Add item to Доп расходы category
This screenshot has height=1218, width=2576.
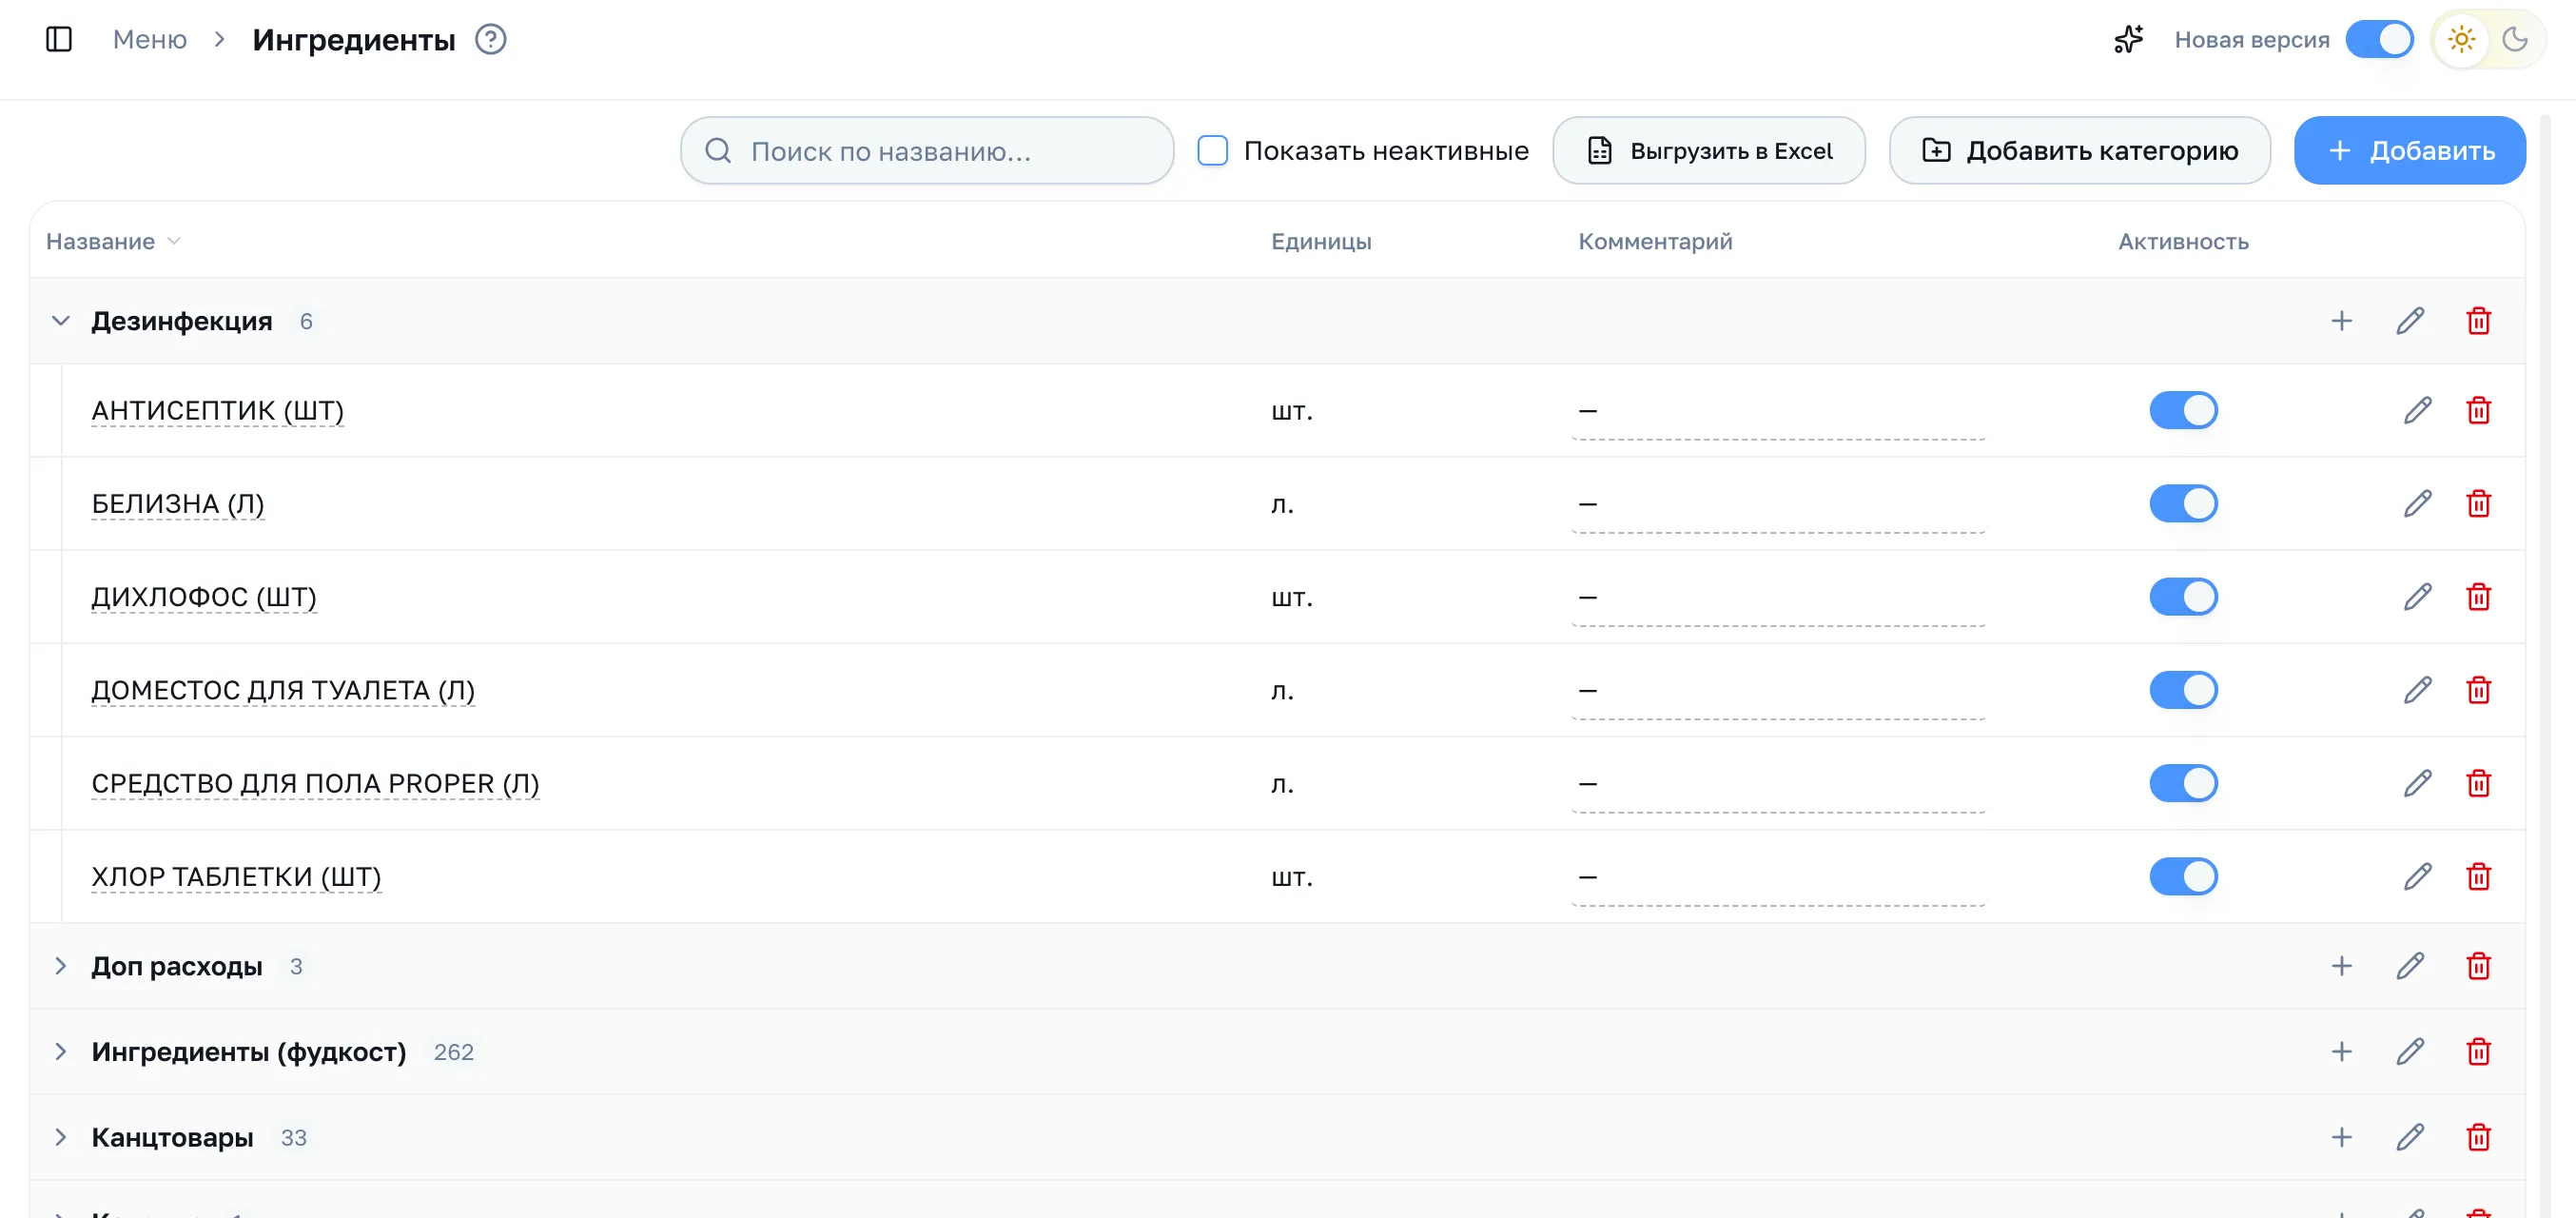coord(2341,966)
